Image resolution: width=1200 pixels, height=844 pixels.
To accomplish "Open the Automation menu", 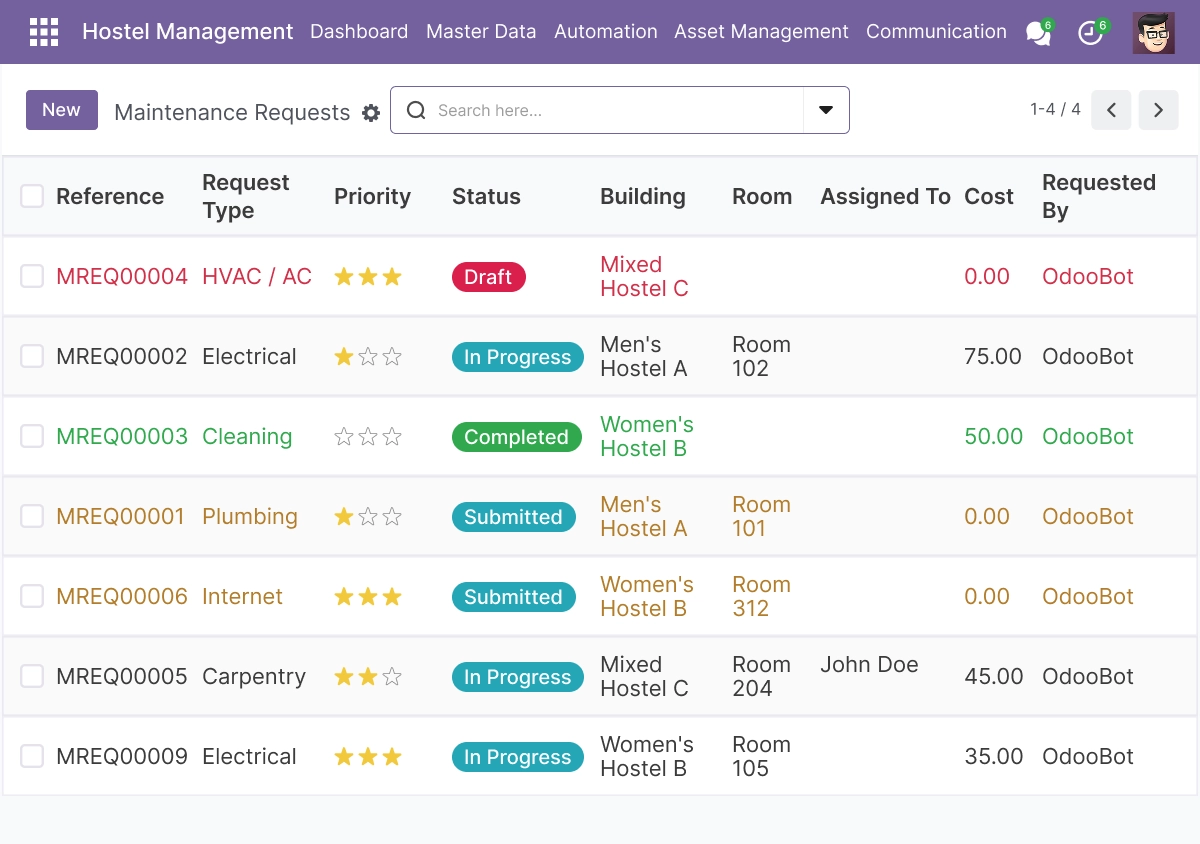I will (x=606, y=32).
